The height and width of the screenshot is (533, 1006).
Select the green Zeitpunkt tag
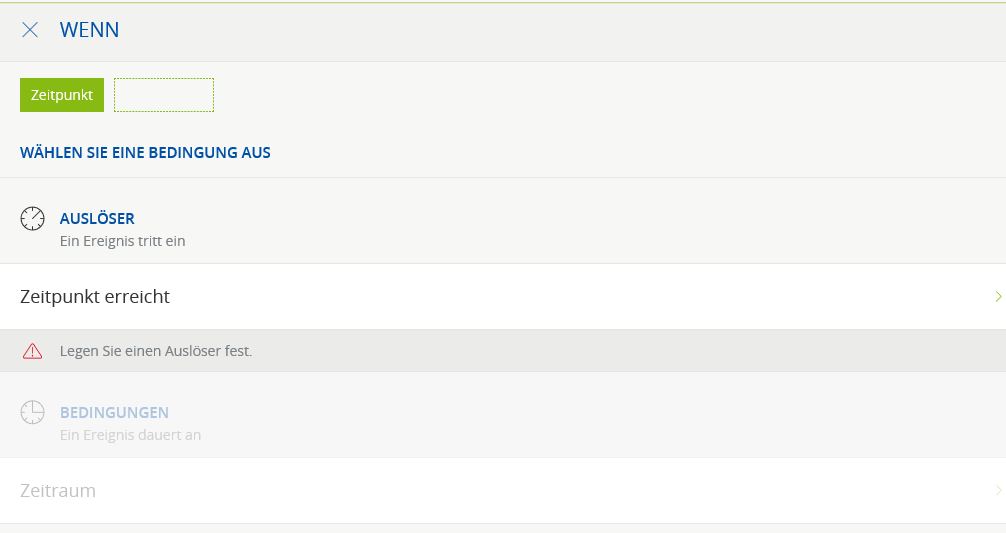[62, 95]
